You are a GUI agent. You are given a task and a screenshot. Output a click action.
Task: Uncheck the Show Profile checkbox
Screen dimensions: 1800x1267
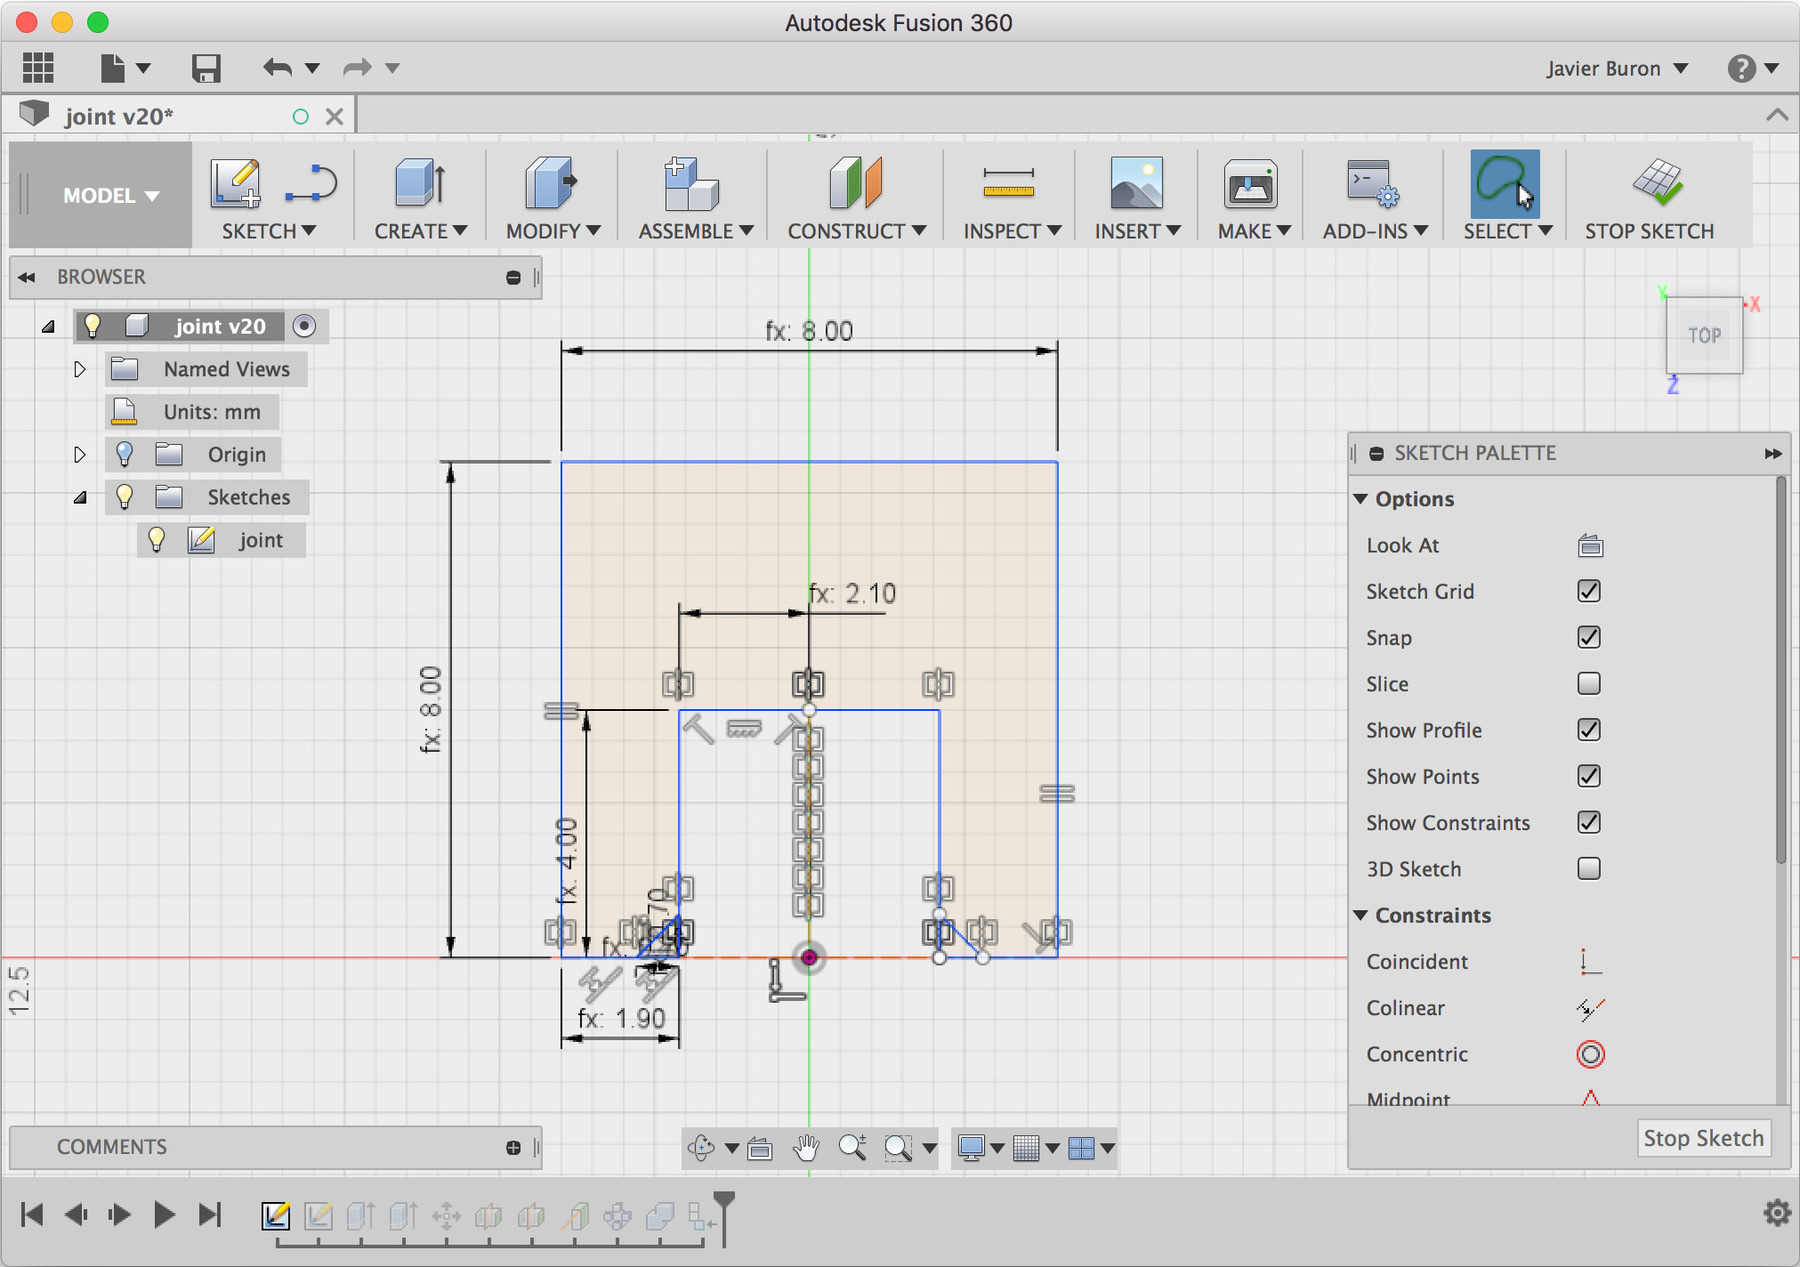pos(1589,730)
